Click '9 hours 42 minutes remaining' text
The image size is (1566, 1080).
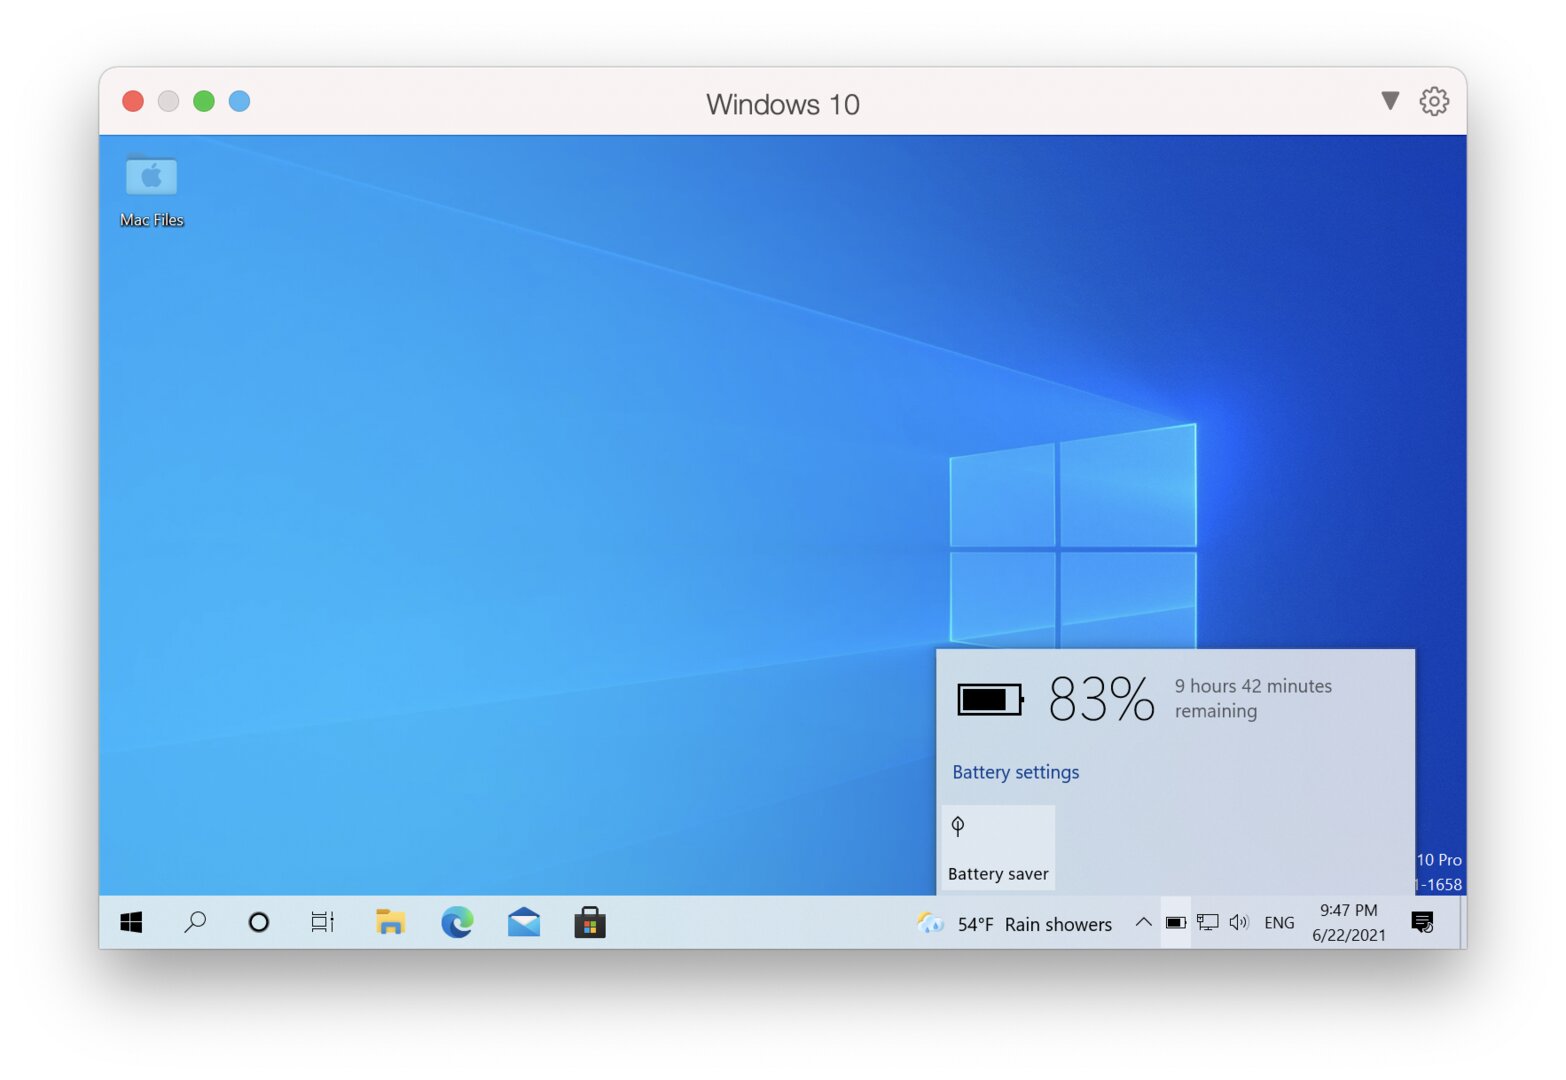click(1253, 698)
